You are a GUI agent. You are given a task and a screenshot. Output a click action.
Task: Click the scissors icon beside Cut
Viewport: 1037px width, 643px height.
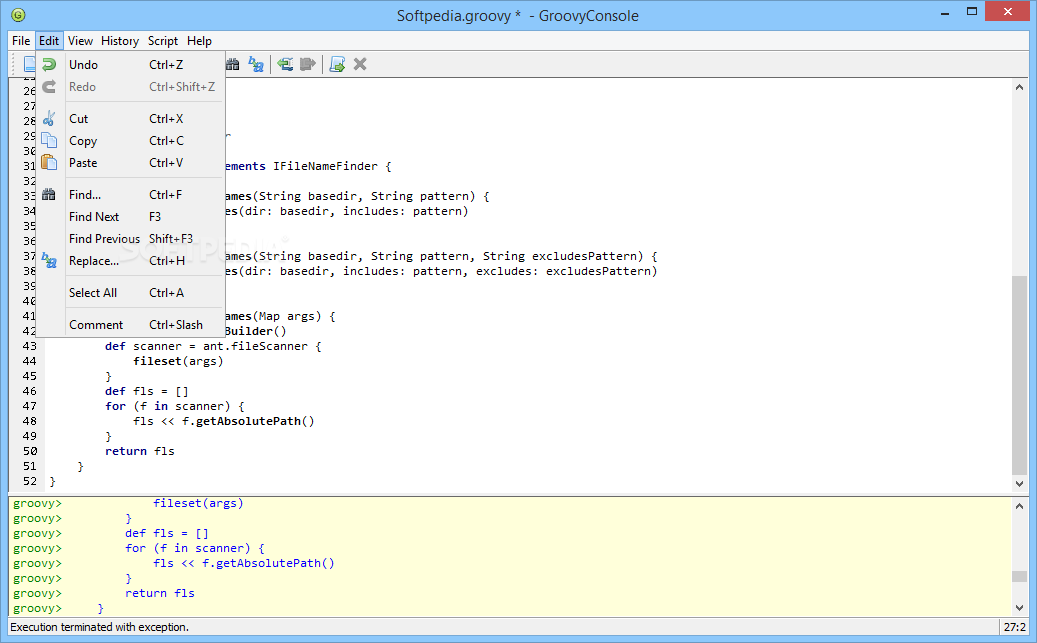pos(49,119)
